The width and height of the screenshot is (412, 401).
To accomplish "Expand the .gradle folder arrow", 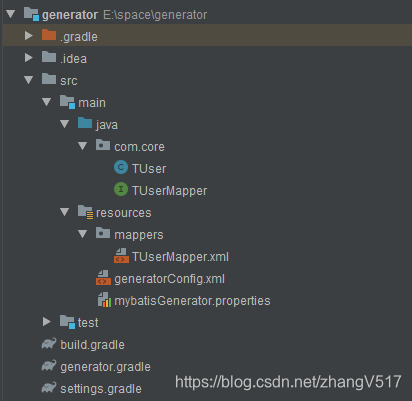I will tap(29, 35).
